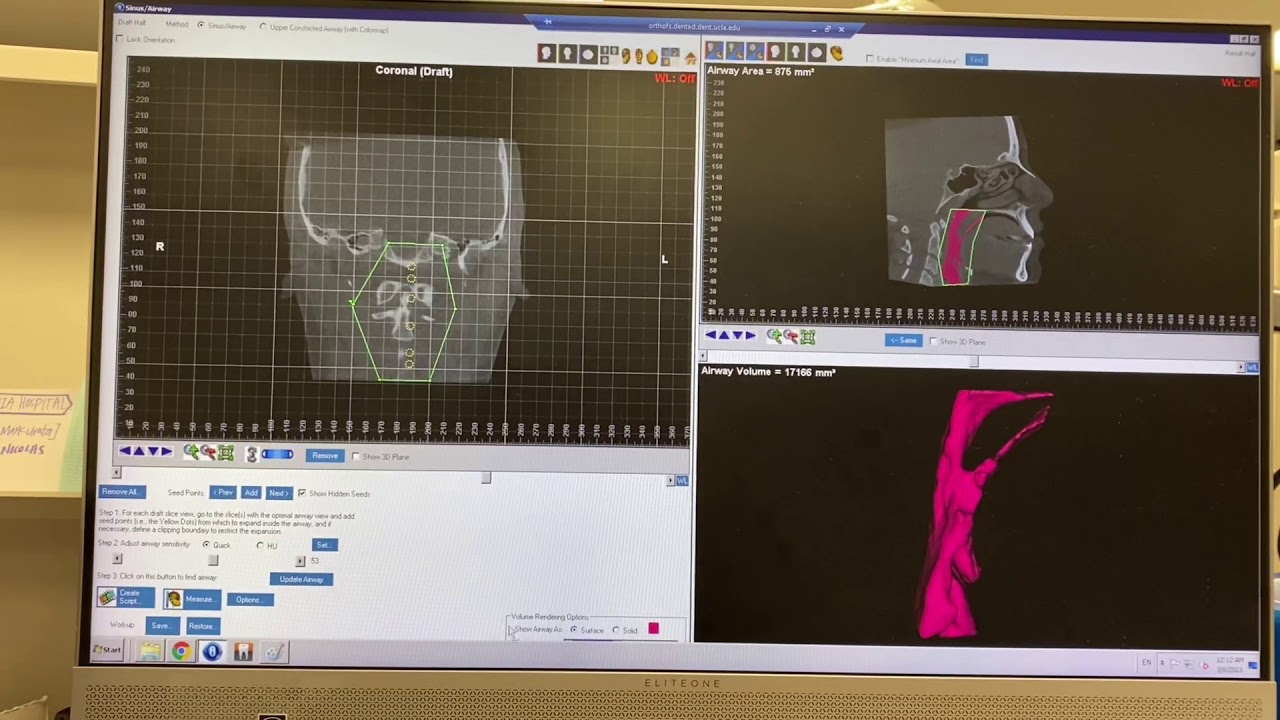This screenshot has width=1280, height=720.
Task: Click the blue window level slider under coronal view
Action: pyautogui.click(x=277, y=455)
